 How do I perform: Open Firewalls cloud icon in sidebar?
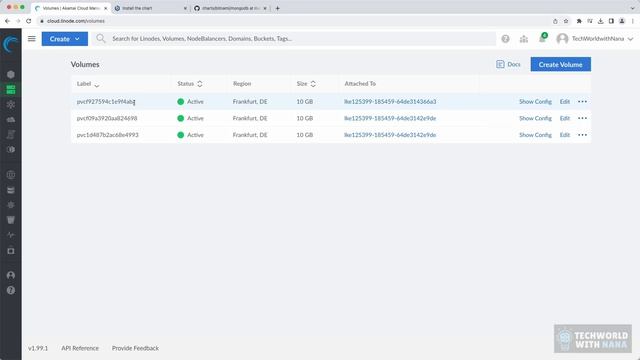point(11,120)
